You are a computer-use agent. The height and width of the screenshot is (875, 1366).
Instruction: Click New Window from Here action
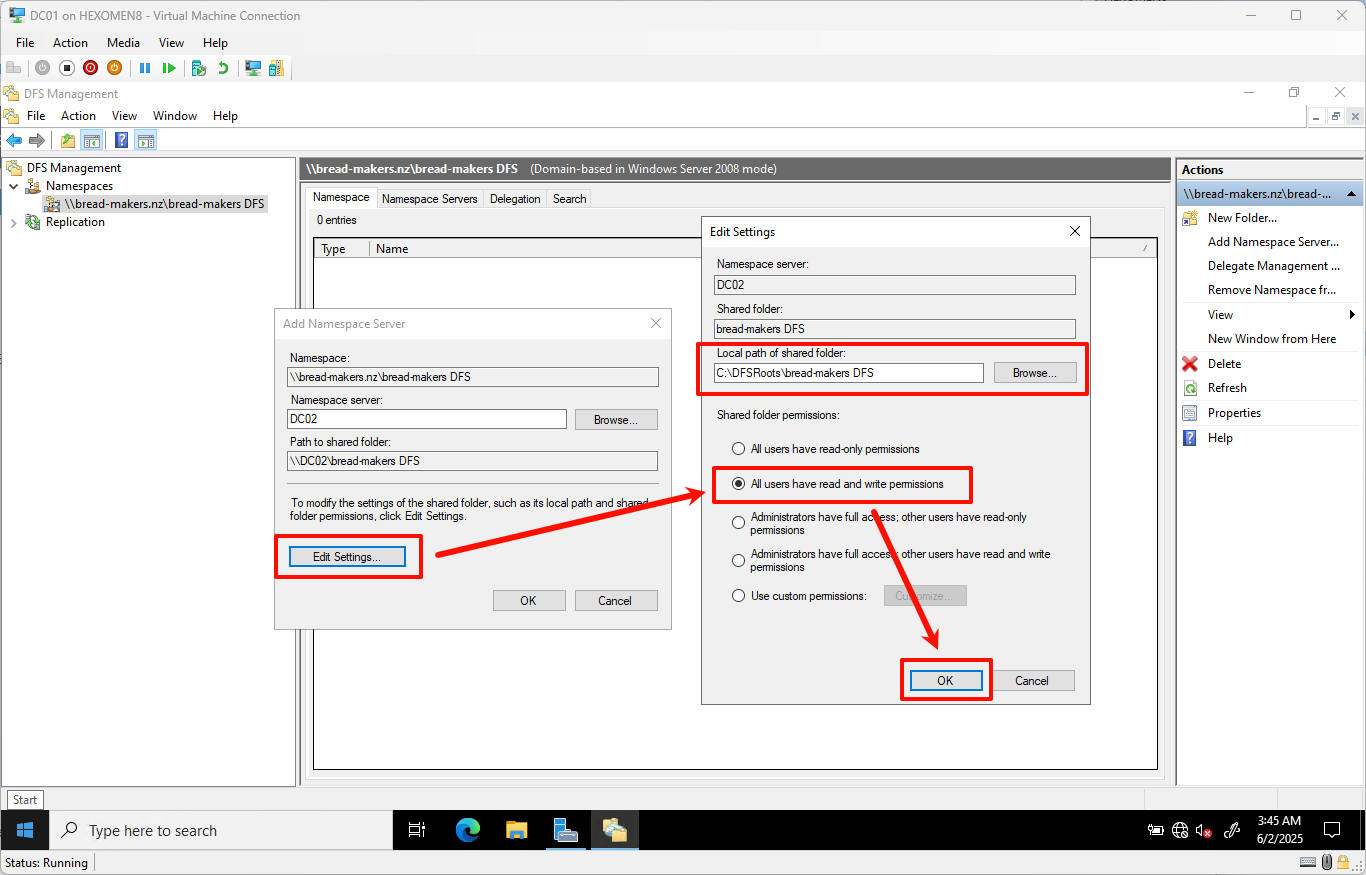pyautogui.click(x=1272, y=339)
